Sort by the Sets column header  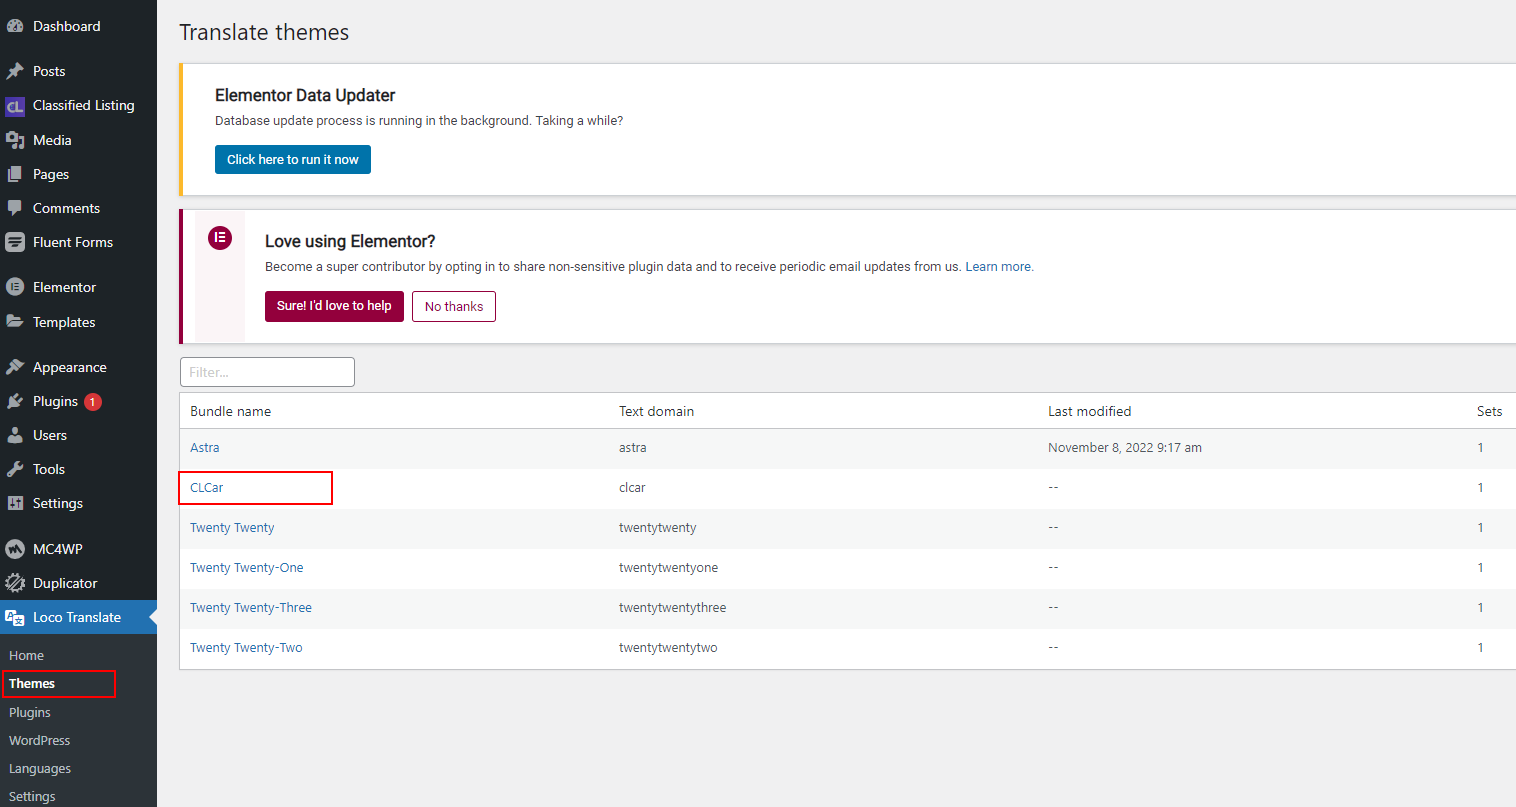click(1490, 411)
